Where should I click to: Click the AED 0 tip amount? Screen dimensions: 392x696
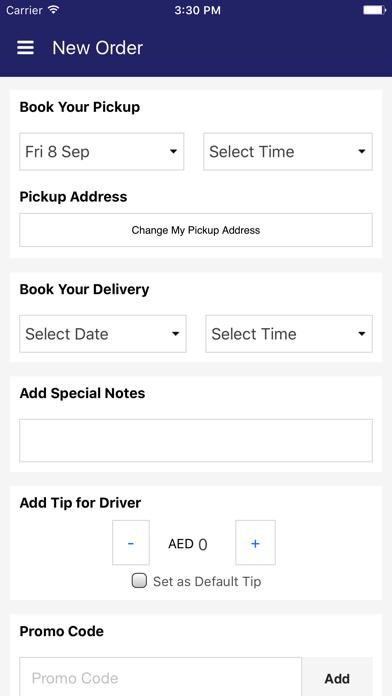[x=188, y=544]
